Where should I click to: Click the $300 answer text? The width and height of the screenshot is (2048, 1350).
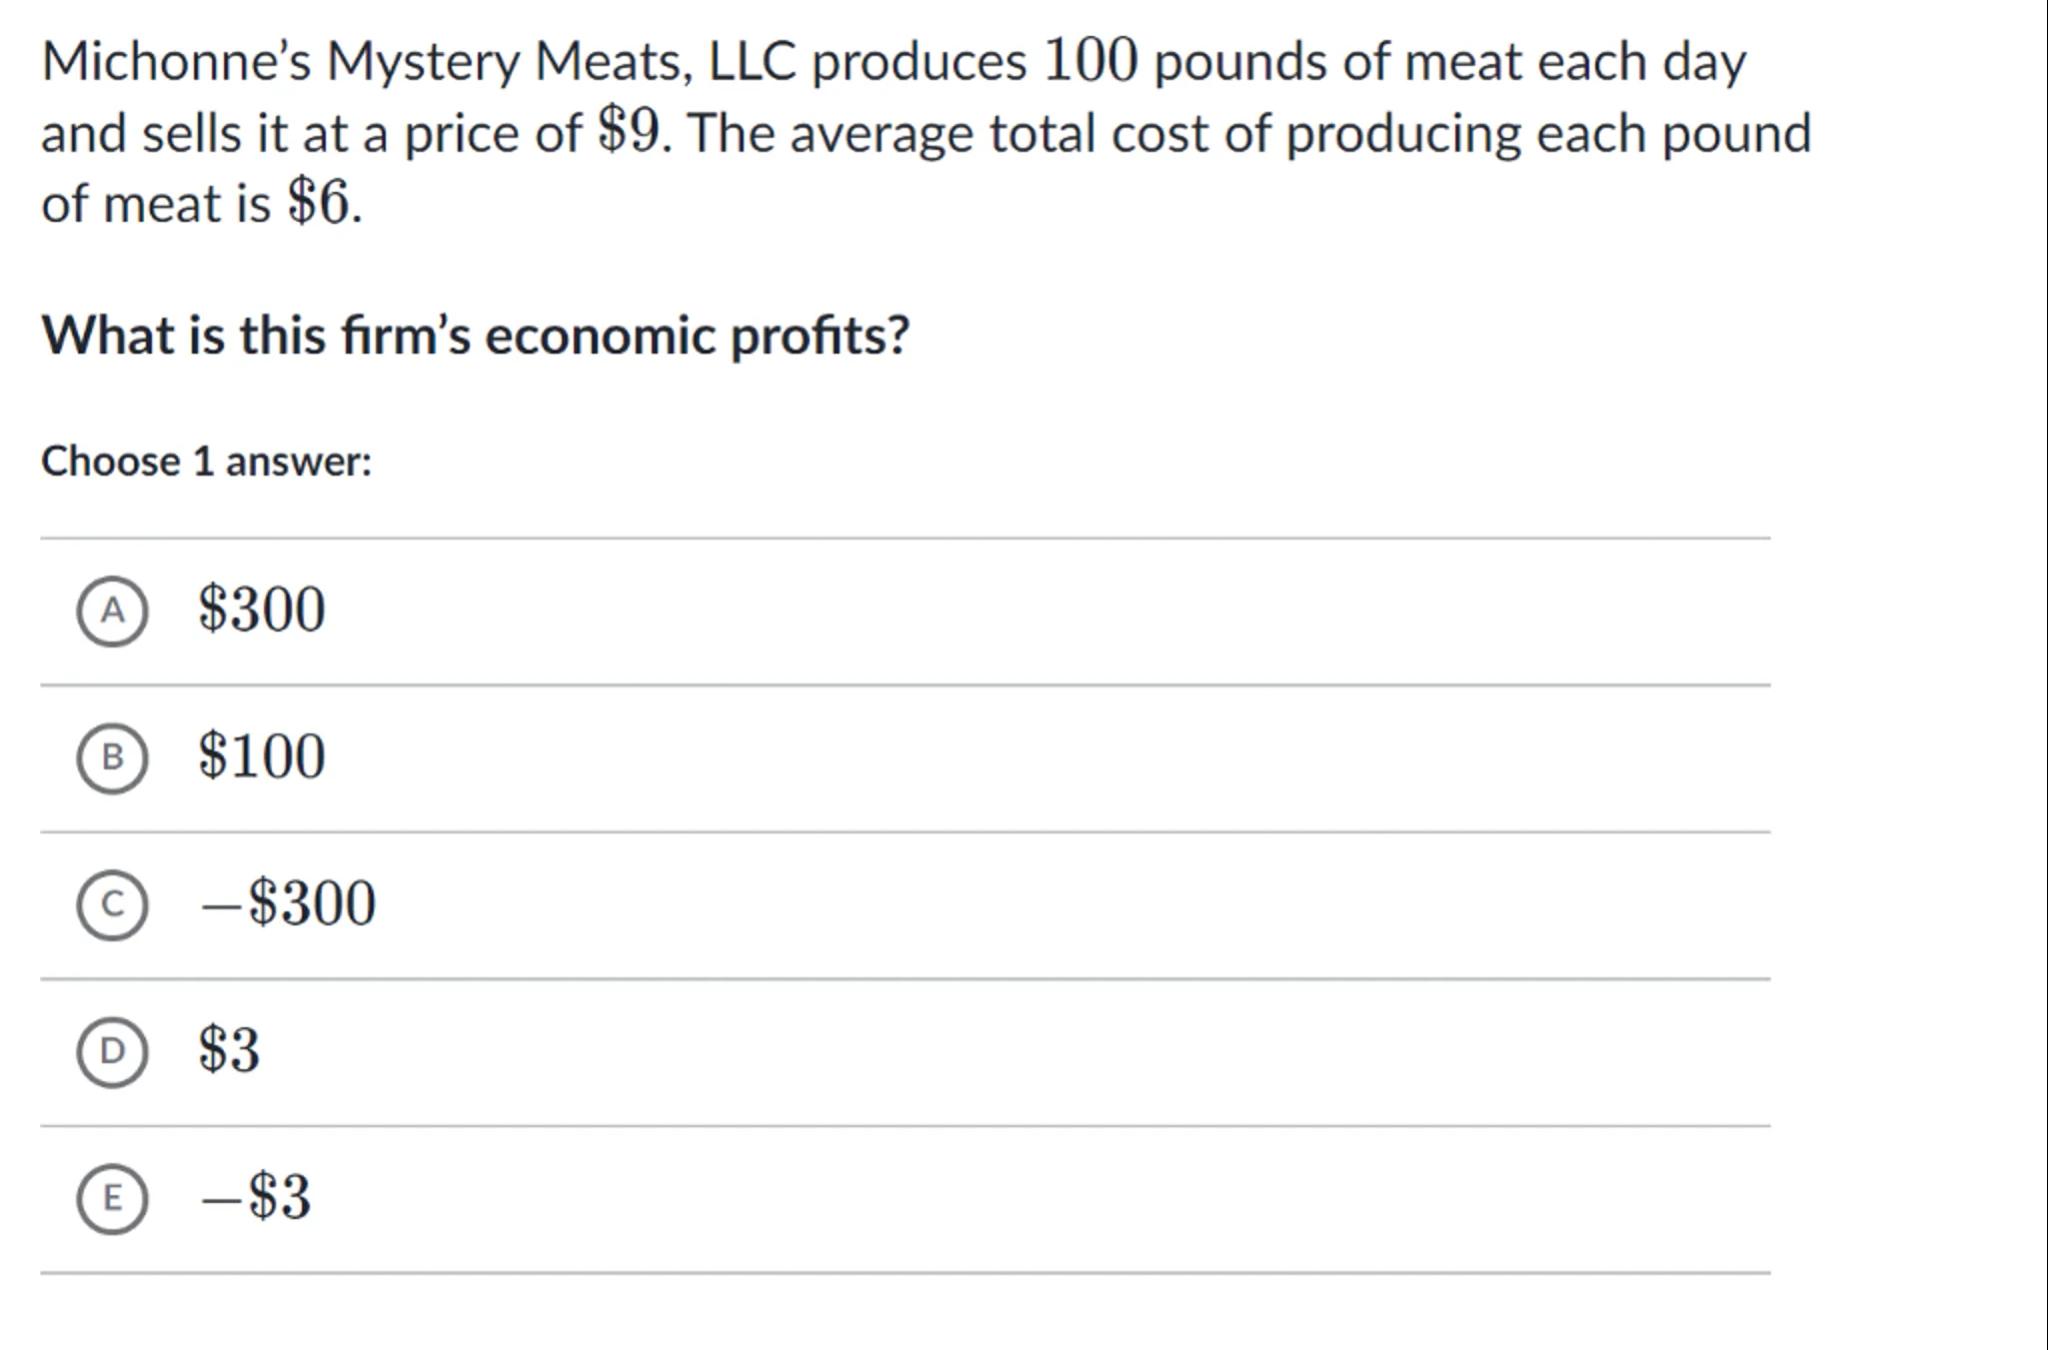tap(262, 609)
